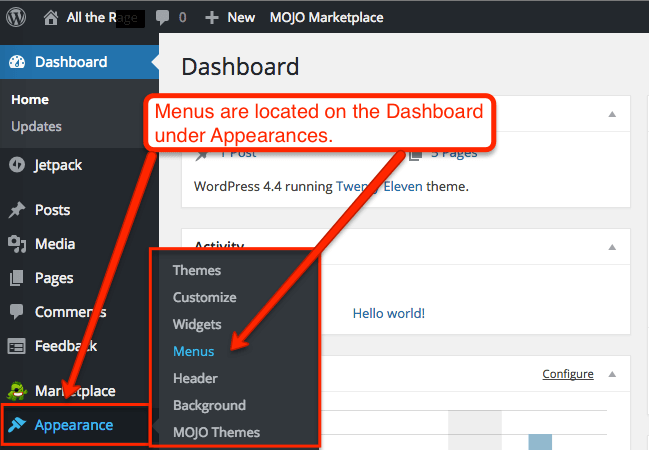Image resolution: width=649 pixels, height=450 pixels.
Task: Open the comments bubble icon in admin bar
Action: (162, 17)
